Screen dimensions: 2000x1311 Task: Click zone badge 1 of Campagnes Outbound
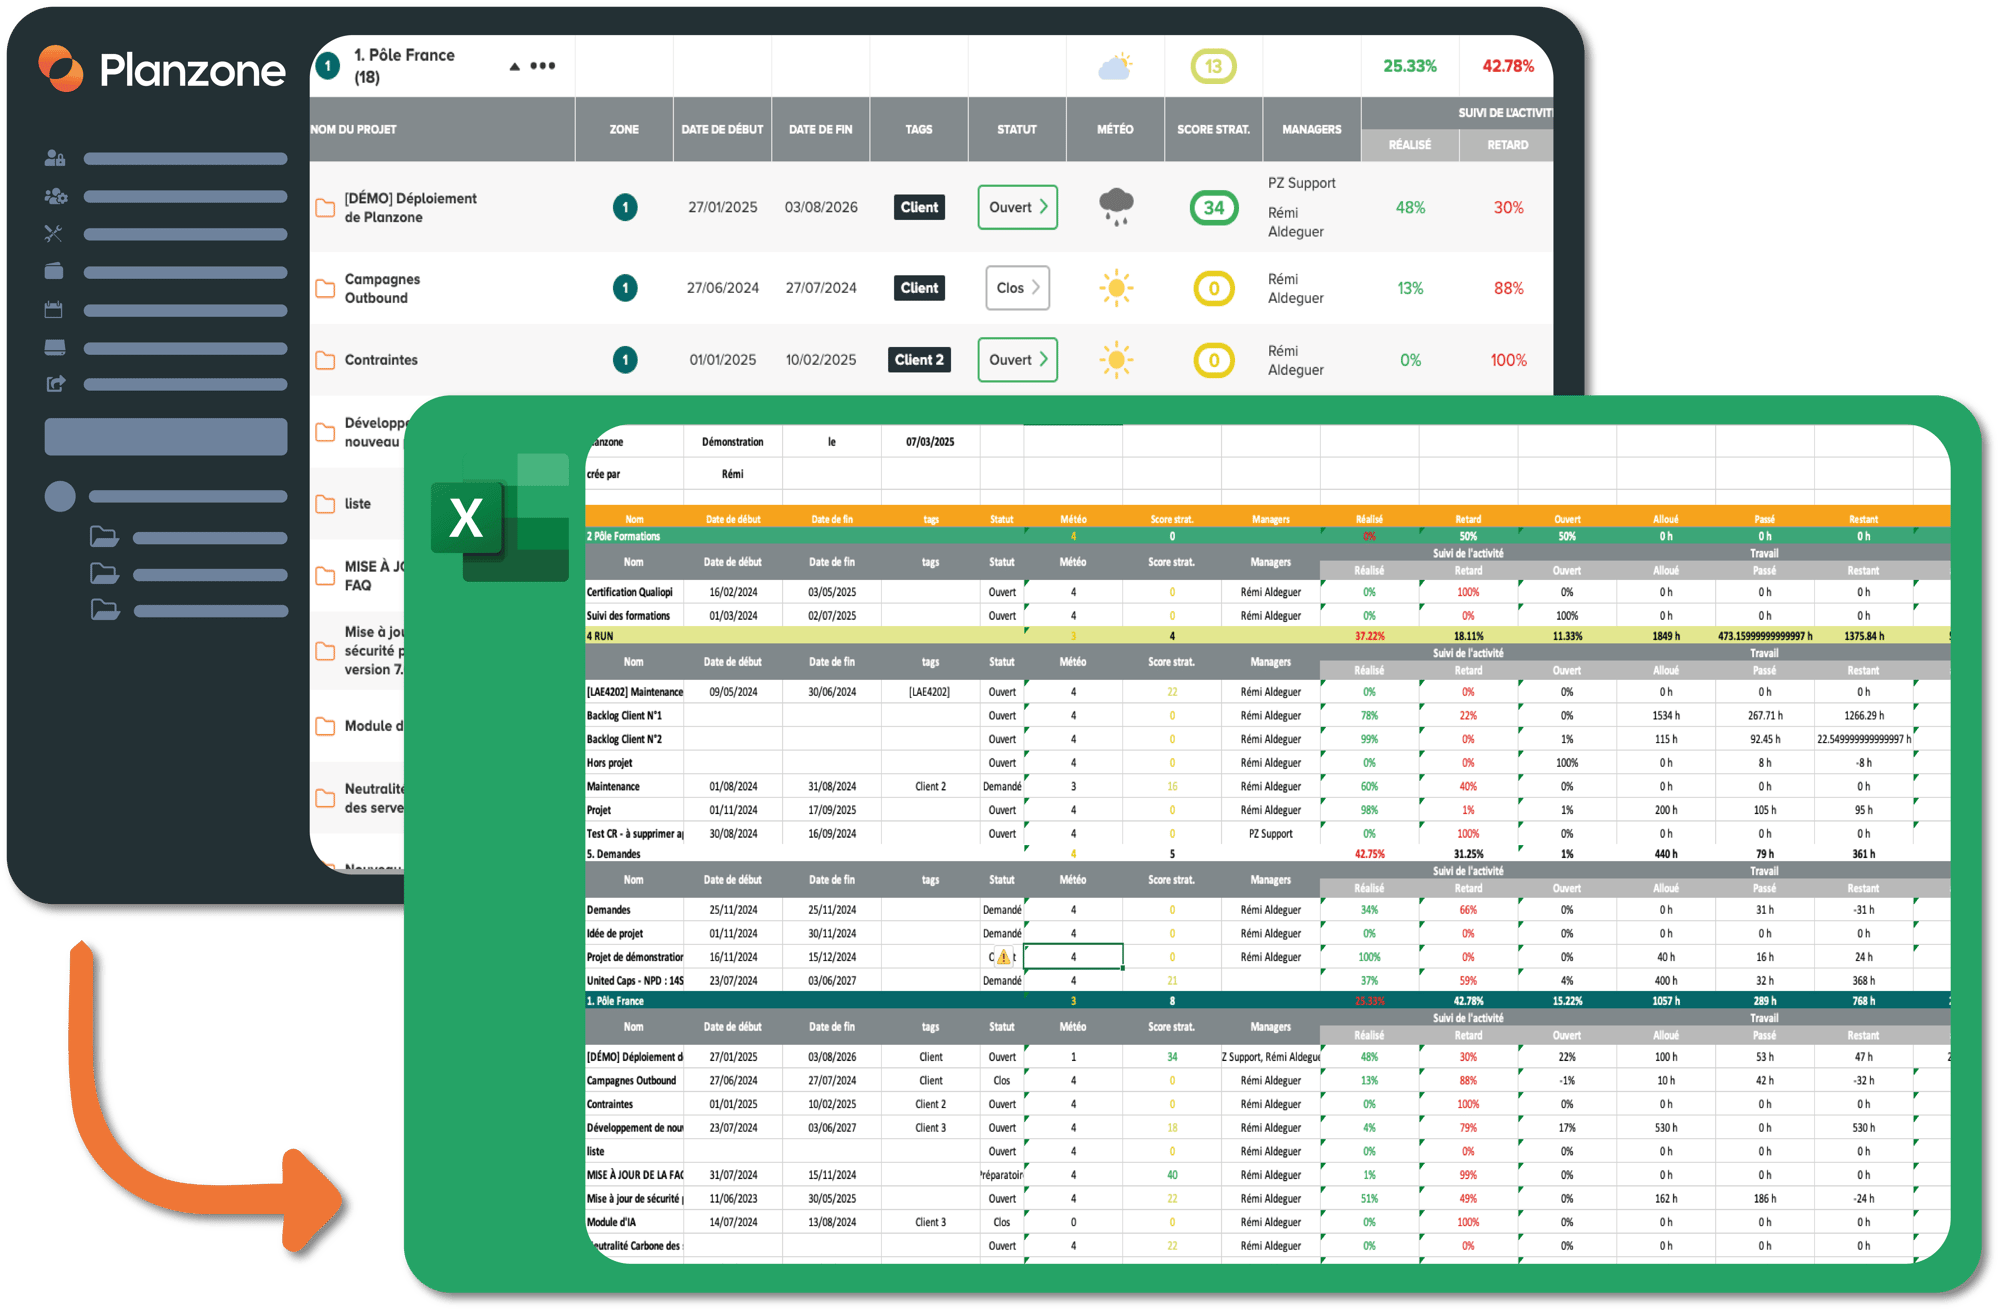click(625, 288)
